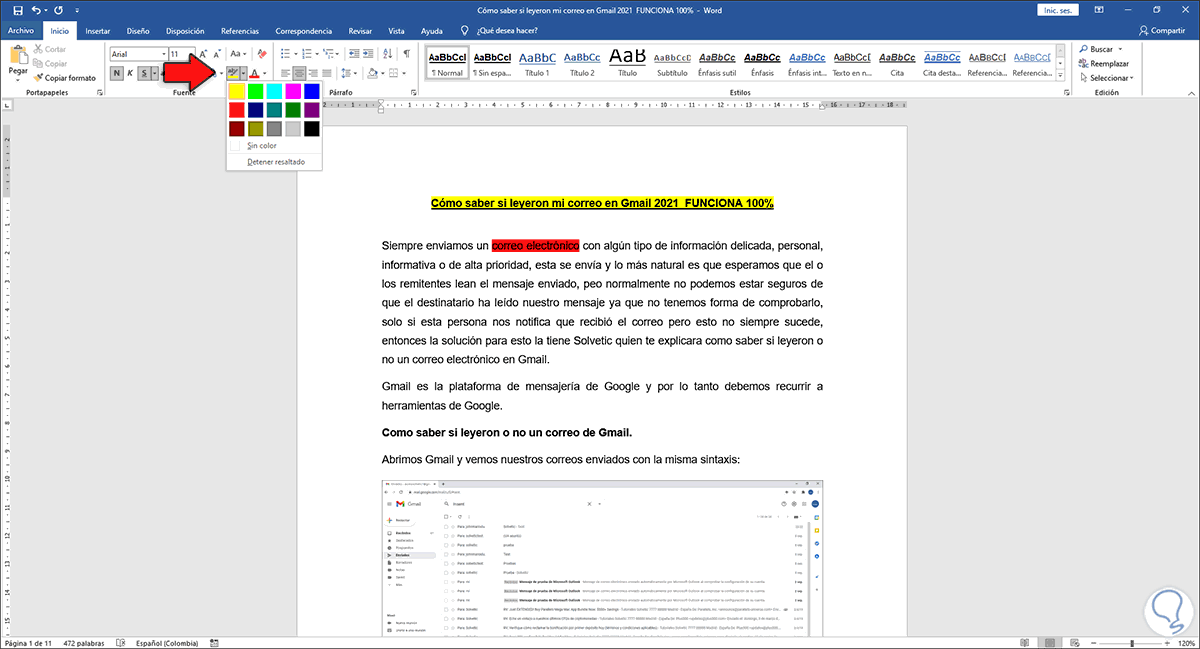Screen dimensions: 1200x649
Task: Click Inic. ses. sign-in button
Action: coord(1060,10)
